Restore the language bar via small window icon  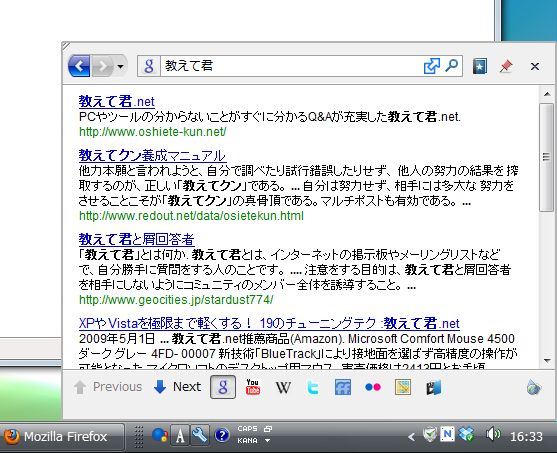268,429
